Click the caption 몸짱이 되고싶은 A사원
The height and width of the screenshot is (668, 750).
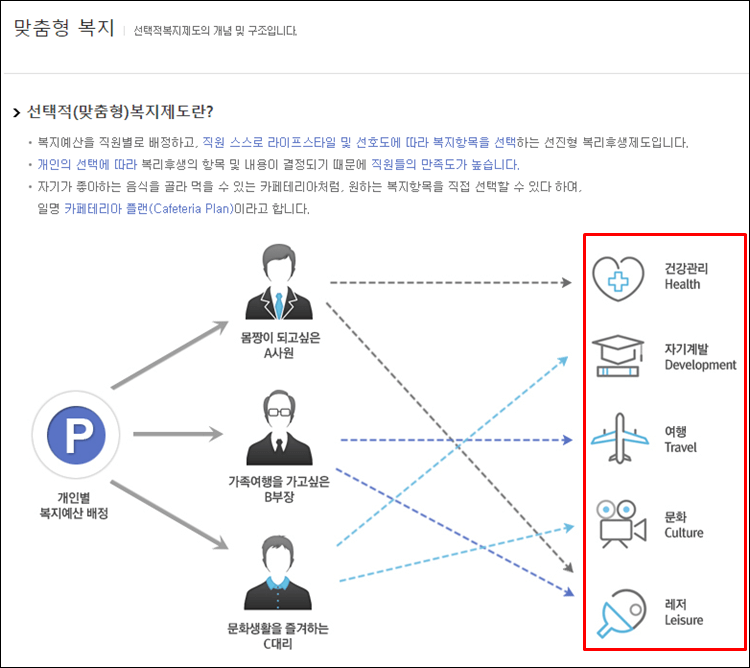(x=280, y=345)
